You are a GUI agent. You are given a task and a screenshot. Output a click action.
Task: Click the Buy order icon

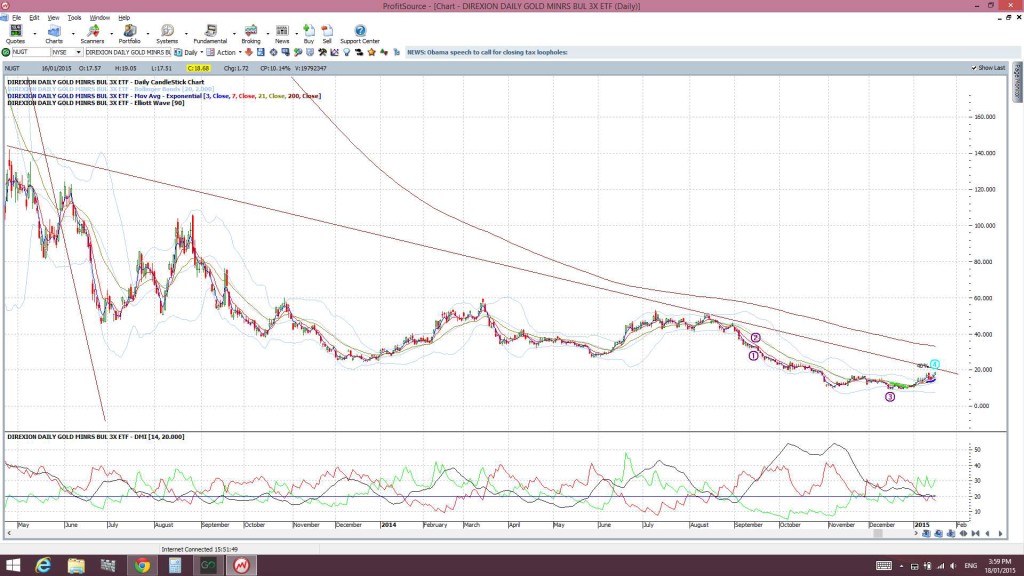point(309,34)
